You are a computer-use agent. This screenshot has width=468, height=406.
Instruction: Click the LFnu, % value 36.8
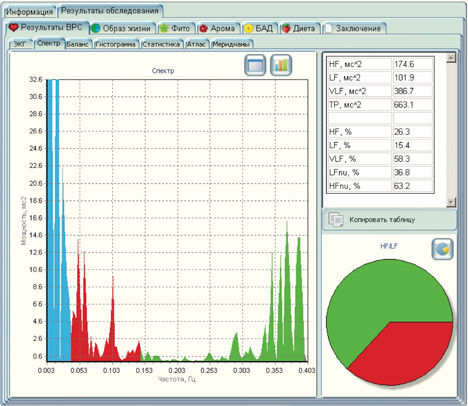pos(413,172)
